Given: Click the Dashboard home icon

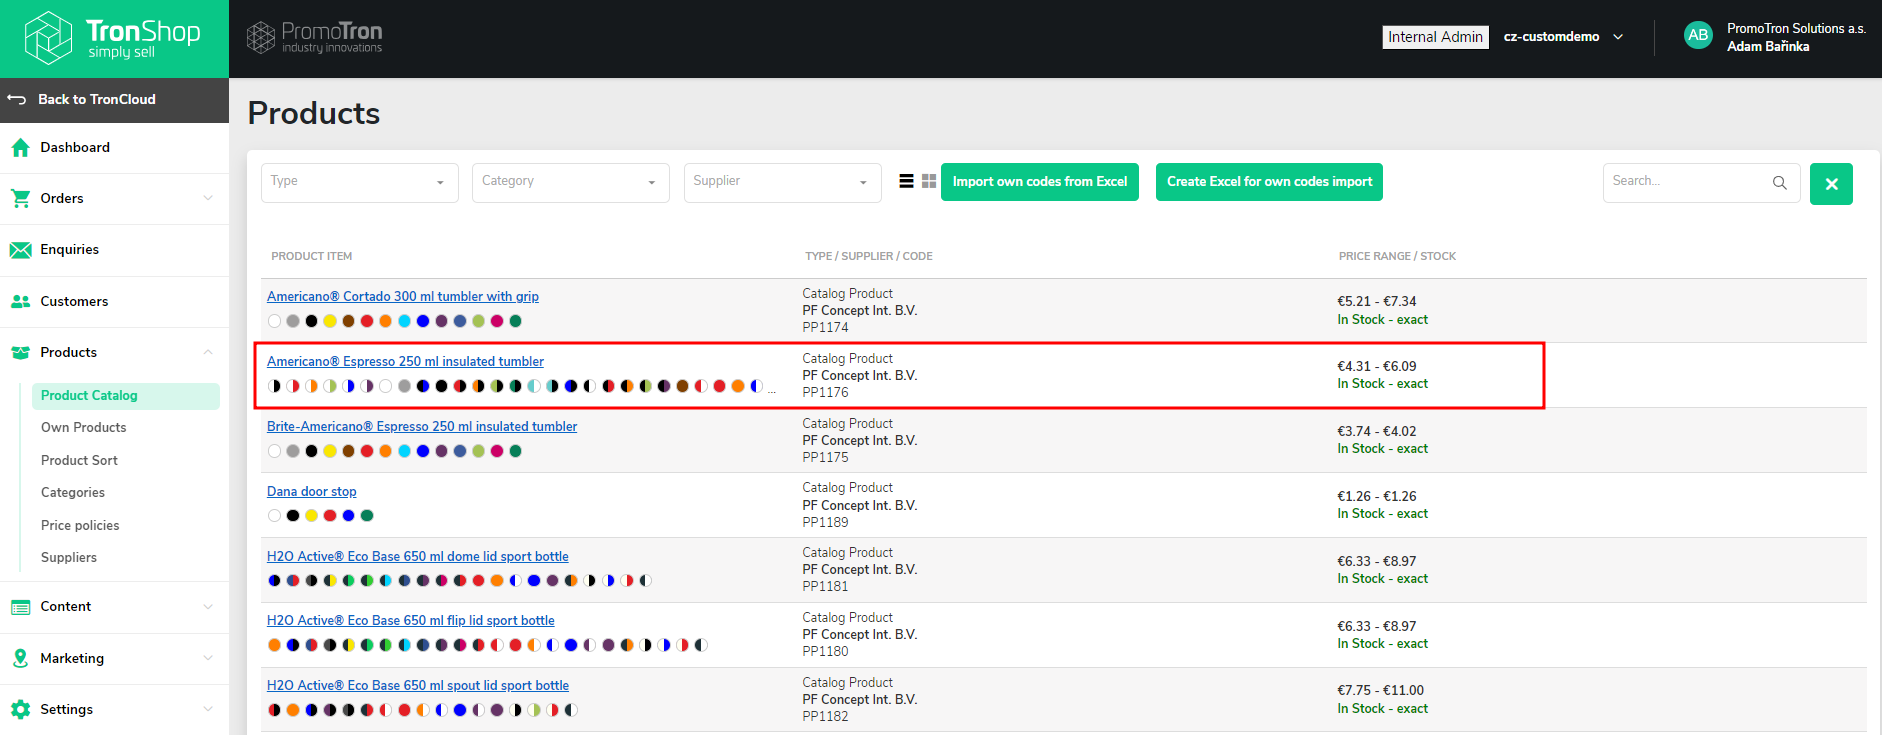Looking at the screenshot, I should click(x=20, y=148).
